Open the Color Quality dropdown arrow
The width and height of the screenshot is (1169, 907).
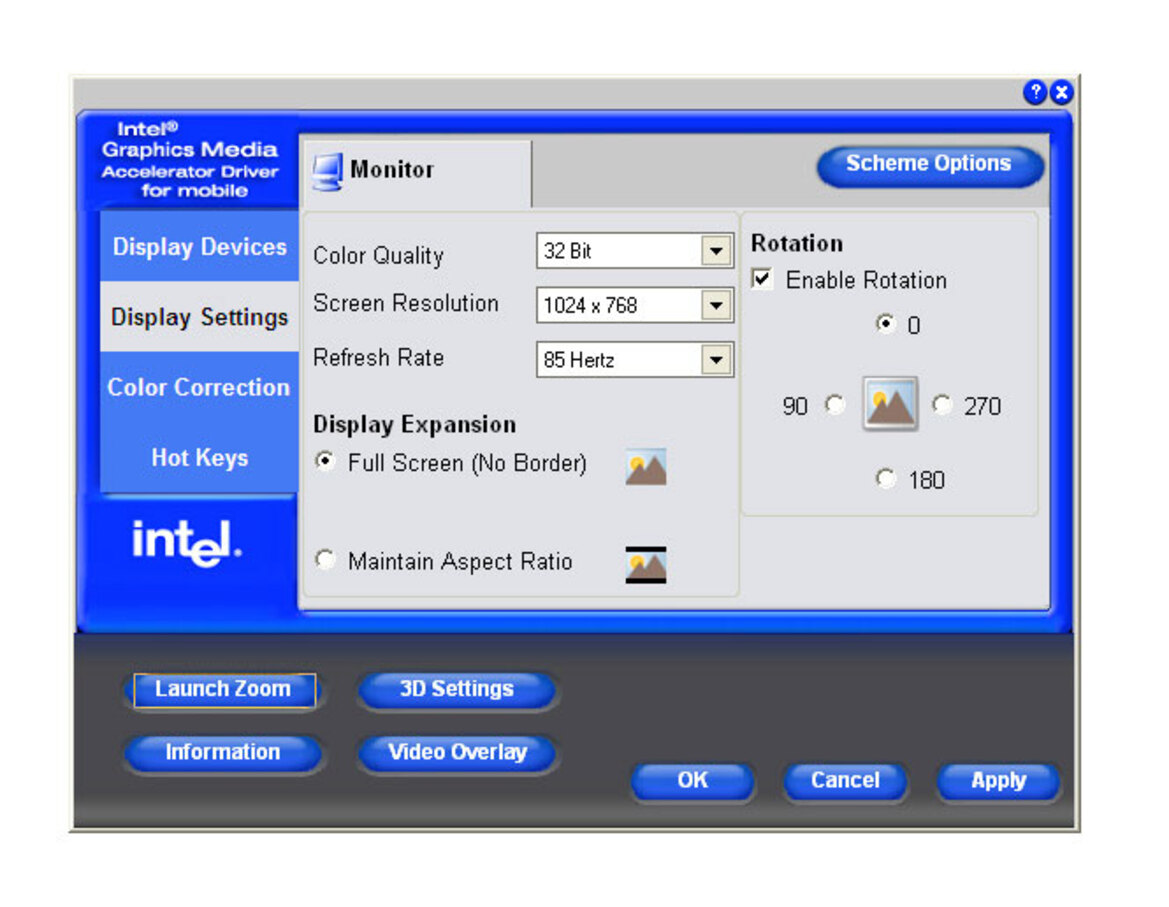coord(716,251)
